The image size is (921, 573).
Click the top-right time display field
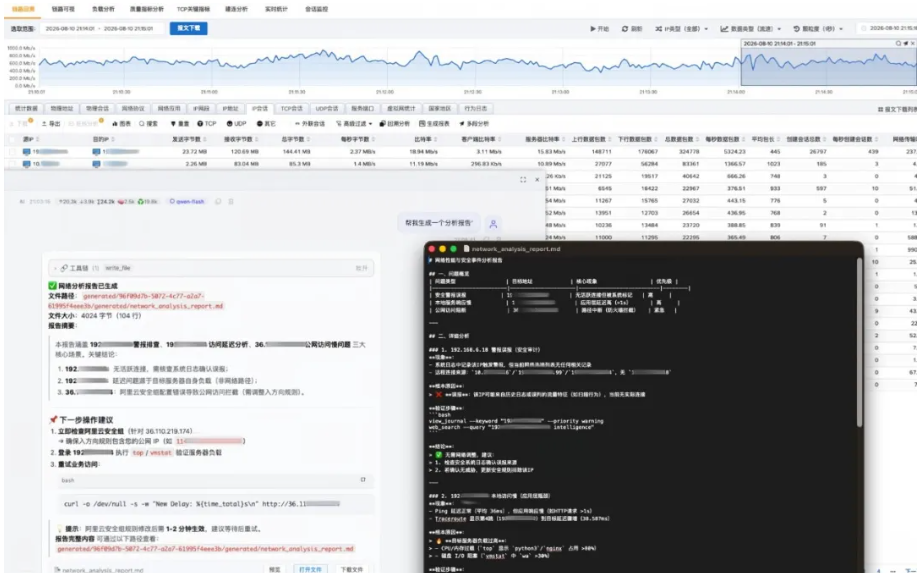[x=888, y=28]
